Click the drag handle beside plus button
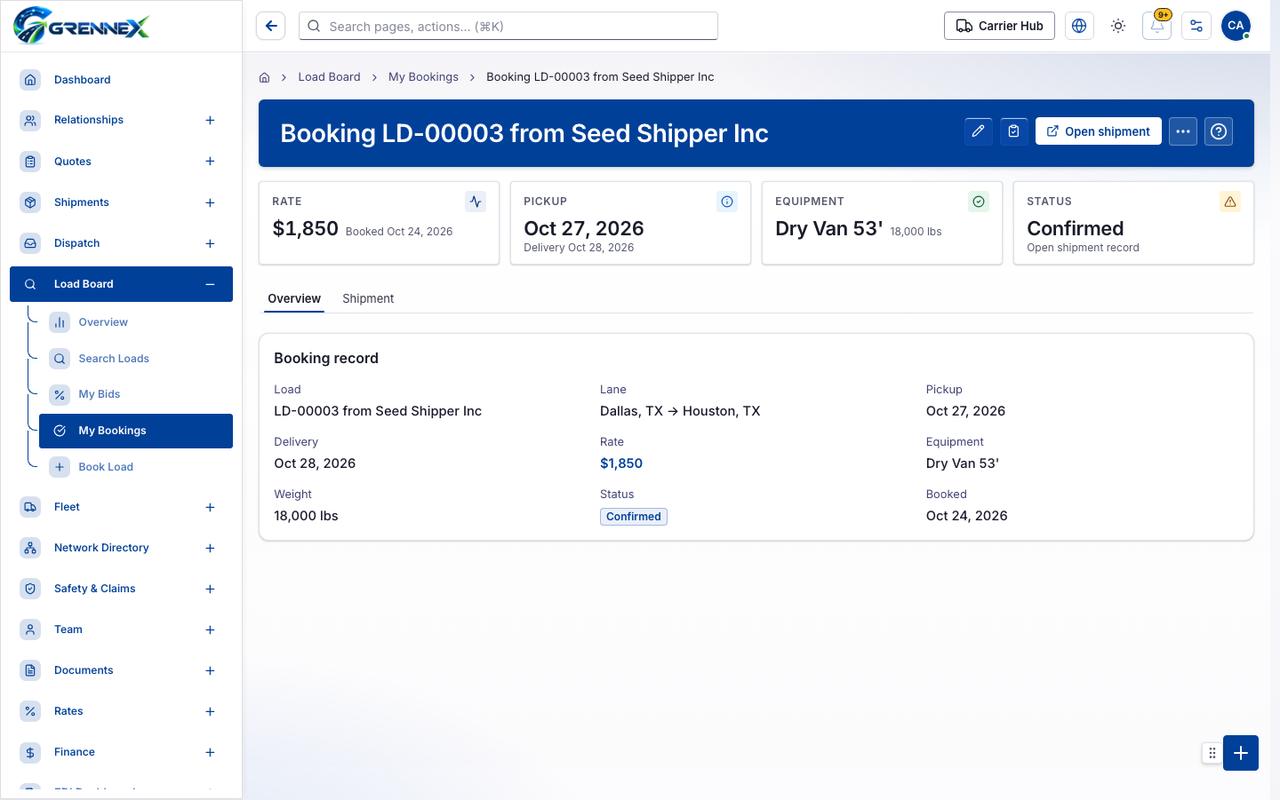The image size is (1280, 800). (x=1212, y=753)
